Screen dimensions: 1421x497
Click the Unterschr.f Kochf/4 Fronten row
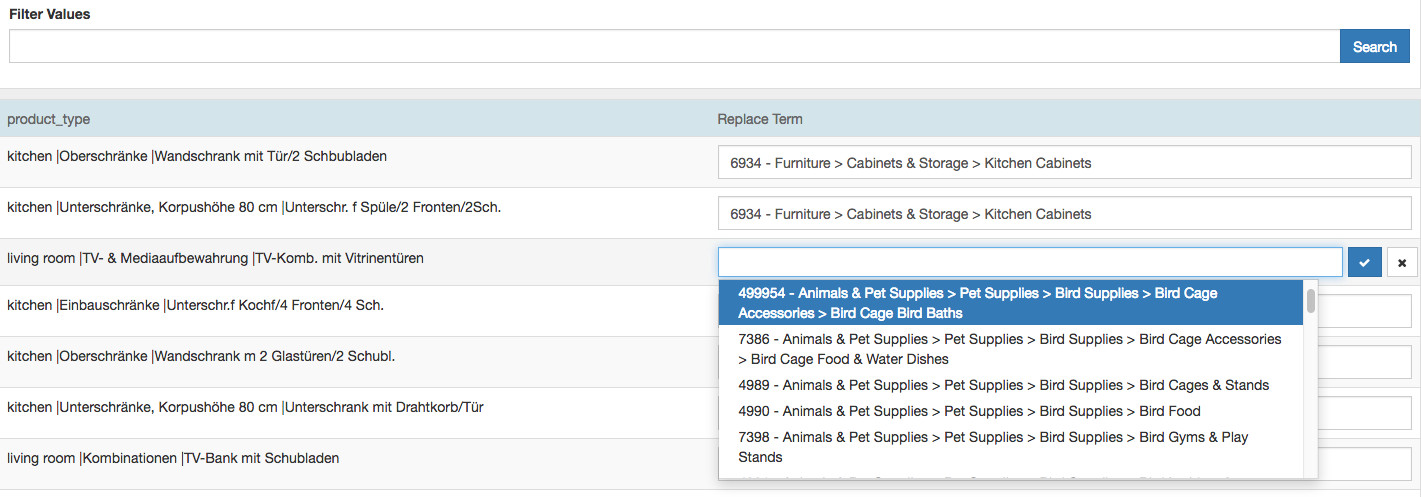pyautogui.click(x=195, y=305)
